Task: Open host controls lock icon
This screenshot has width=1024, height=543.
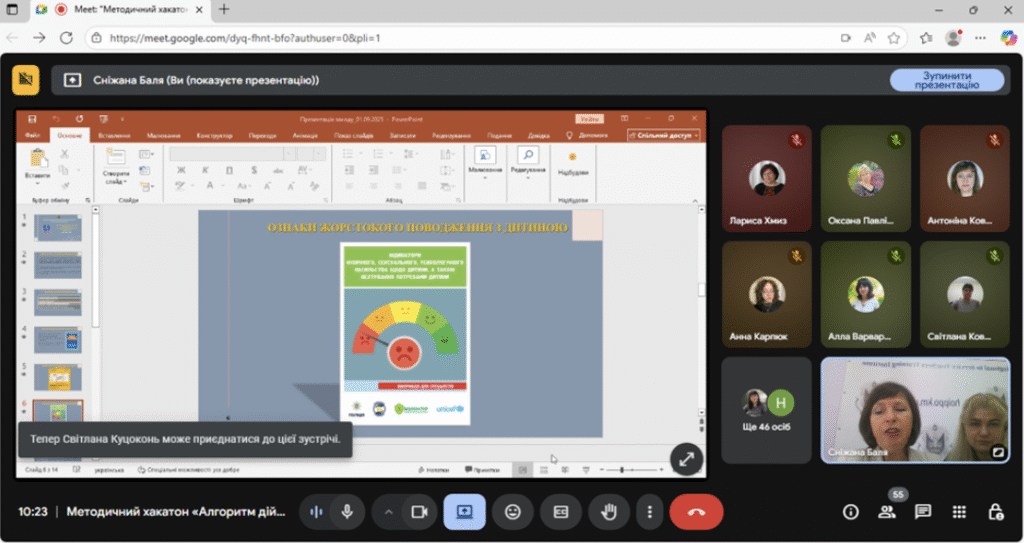Action: coord(995,512)
